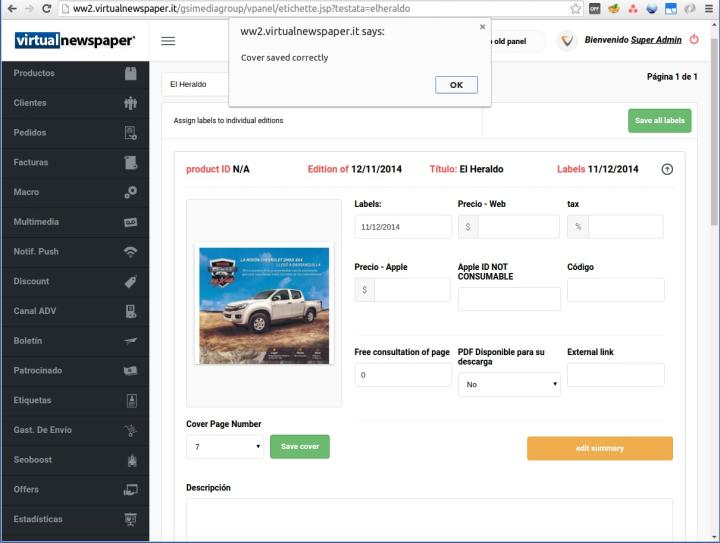Click the browser address bar
This screenshot has width=720, height=543.
point(317,8)
